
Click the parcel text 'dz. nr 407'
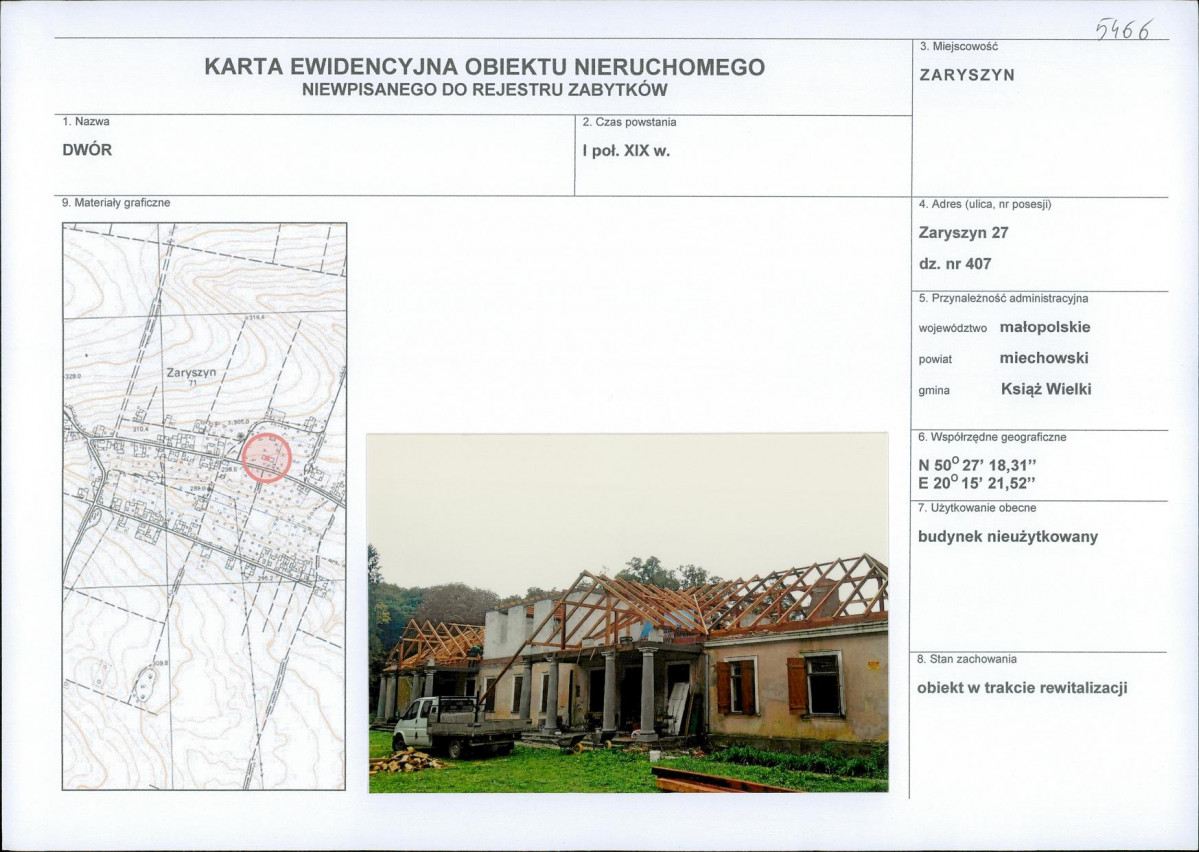click(x=955, y=264)
